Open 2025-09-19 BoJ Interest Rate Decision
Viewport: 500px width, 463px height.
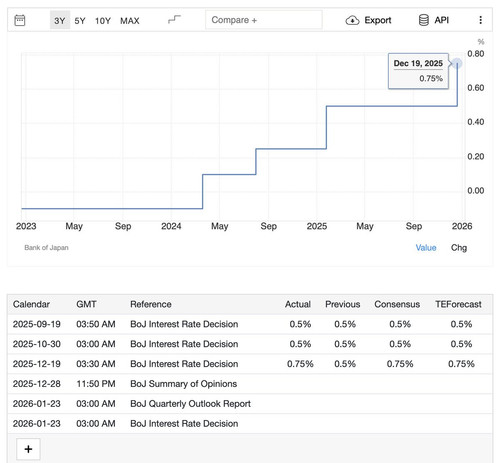184,324
